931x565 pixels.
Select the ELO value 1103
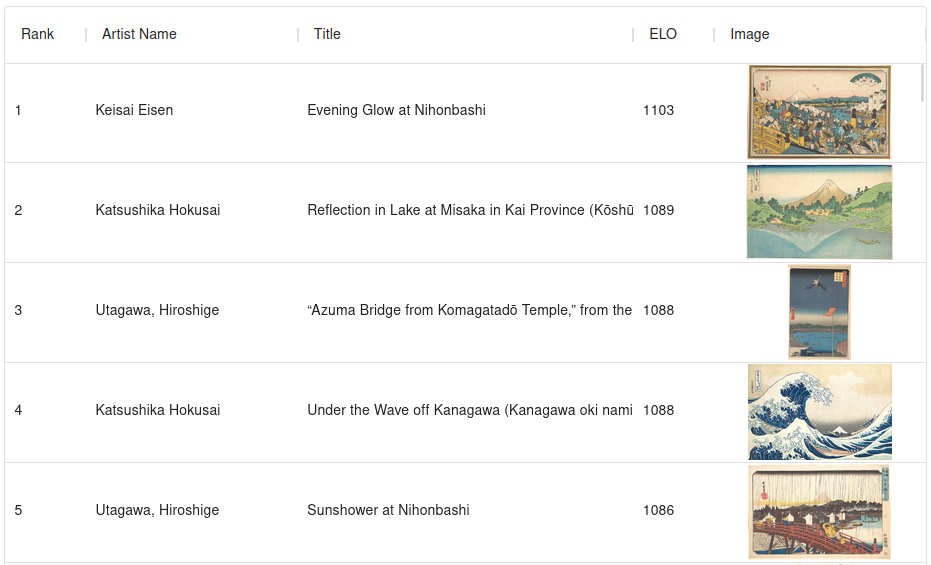coord(658,110)
